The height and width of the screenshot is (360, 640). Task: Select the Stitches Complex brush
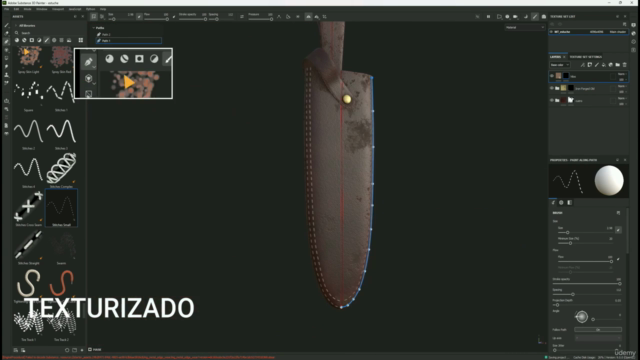[61, 170]
